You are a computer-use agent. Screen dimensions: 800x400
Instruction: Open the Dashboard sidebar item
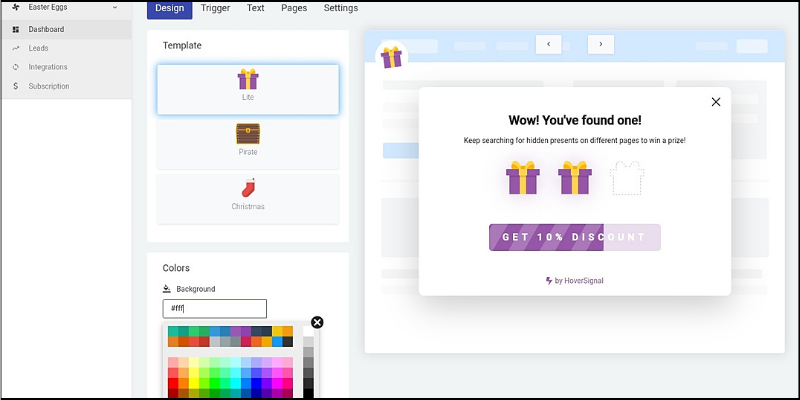(x=66, y=29)
